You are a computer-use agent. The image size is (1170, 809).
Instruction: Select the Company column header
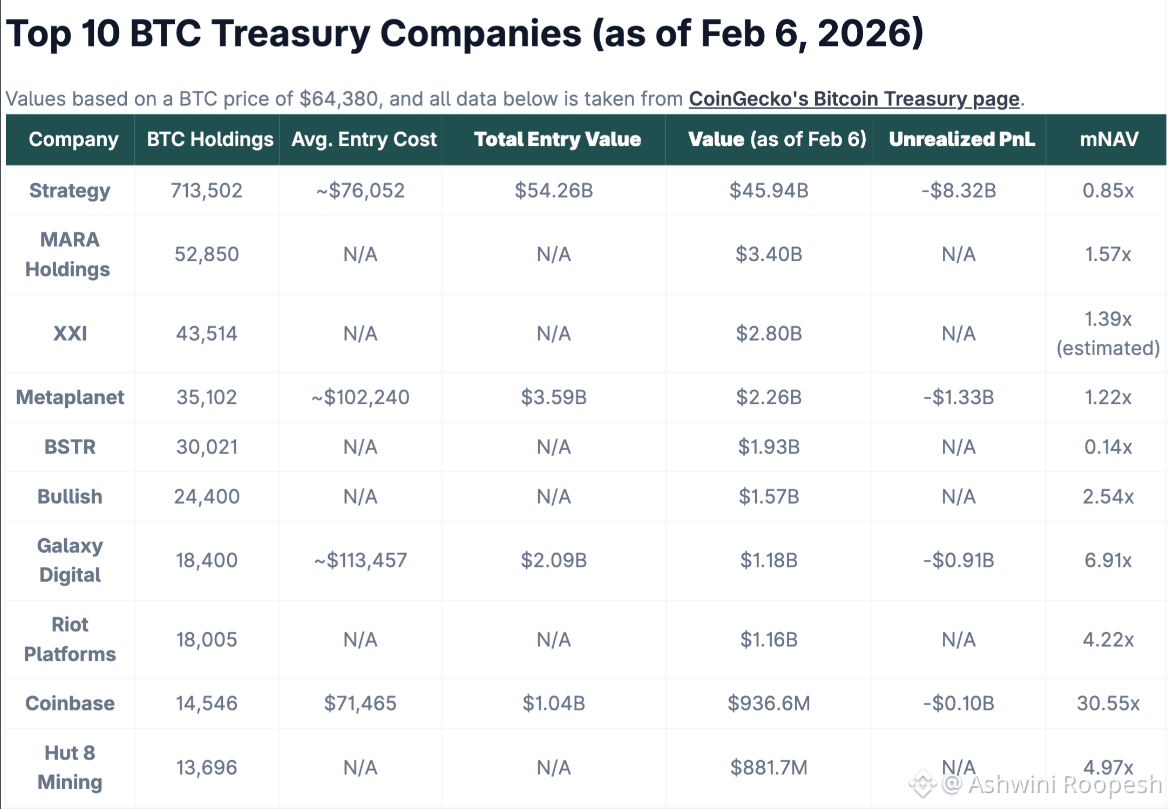tap(73, 140)
